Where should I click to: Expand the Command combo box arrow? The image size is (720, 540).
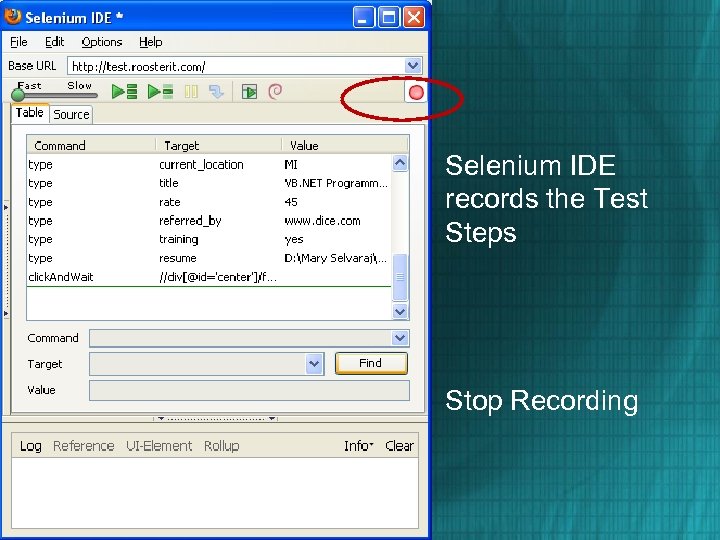click(399, 338)
